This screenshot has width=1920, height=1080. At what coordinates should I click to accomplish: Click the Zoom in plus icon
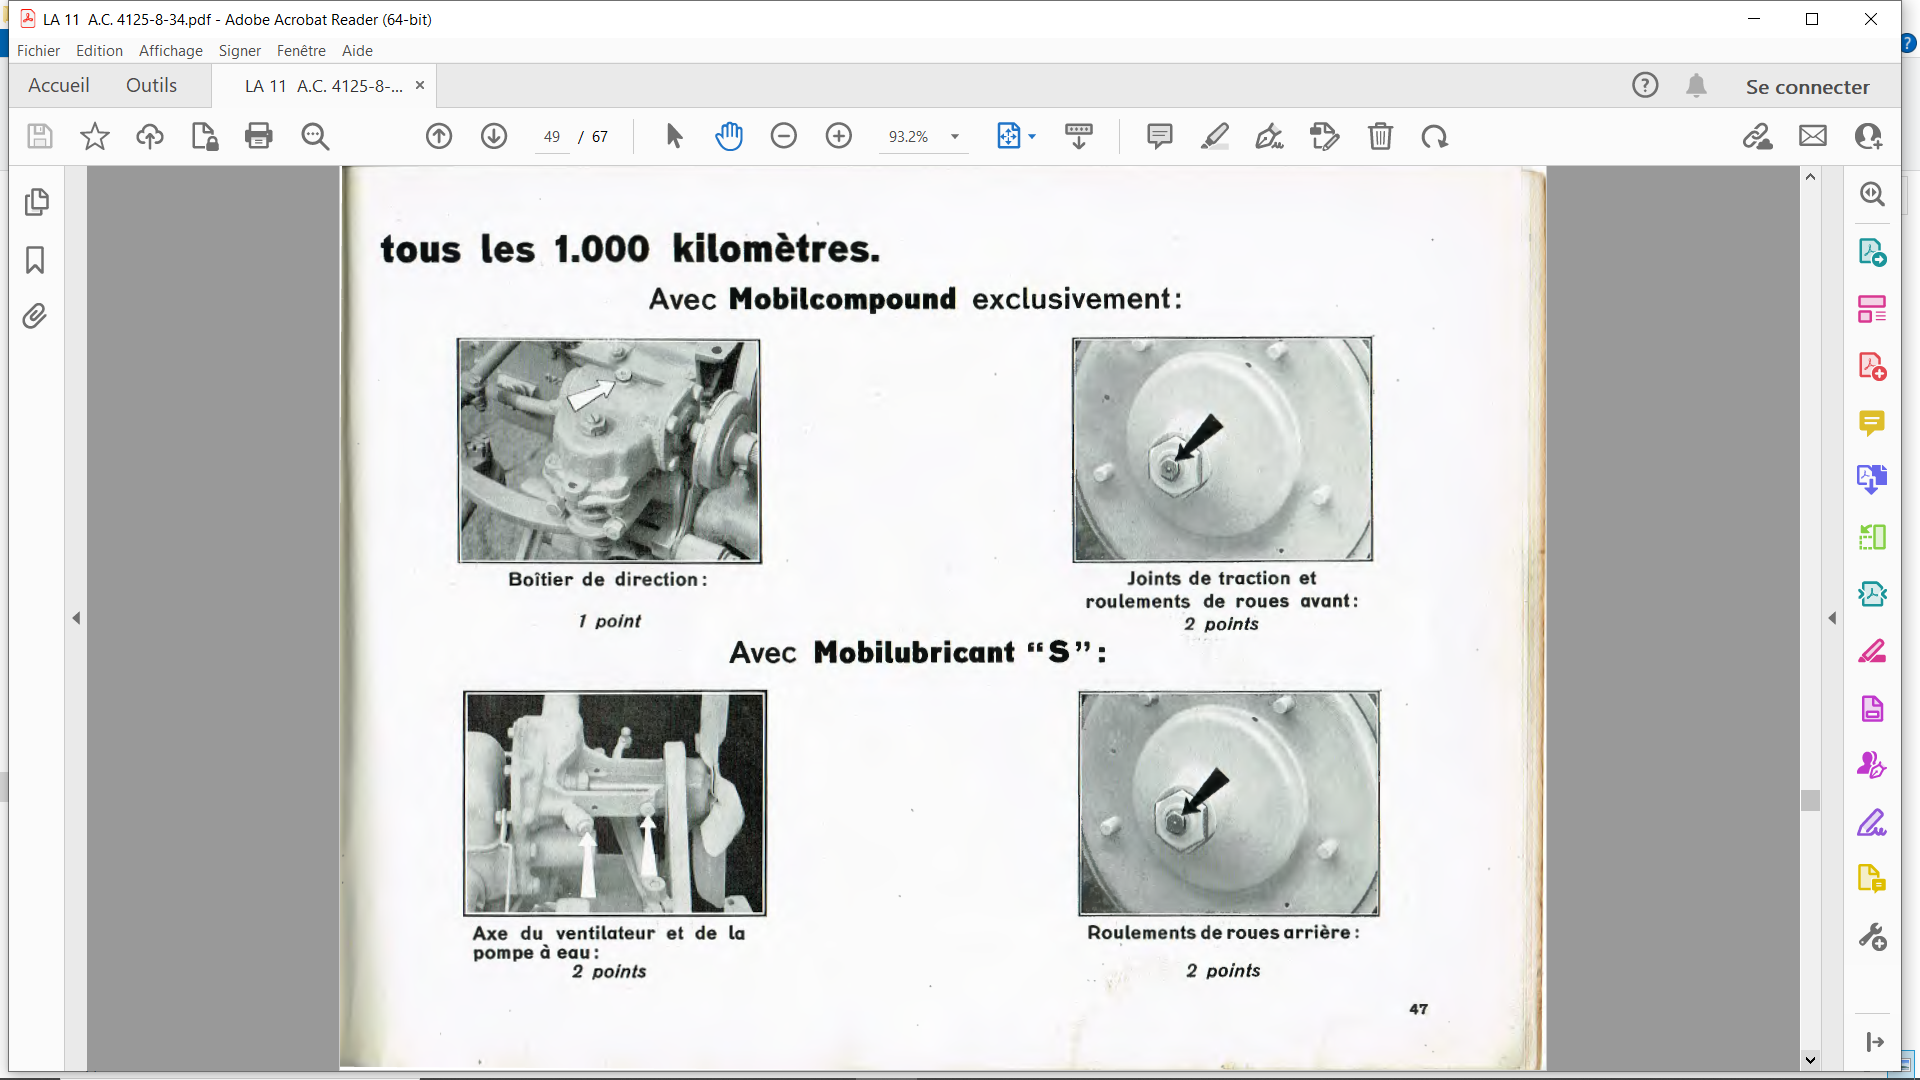pos(838,136)
